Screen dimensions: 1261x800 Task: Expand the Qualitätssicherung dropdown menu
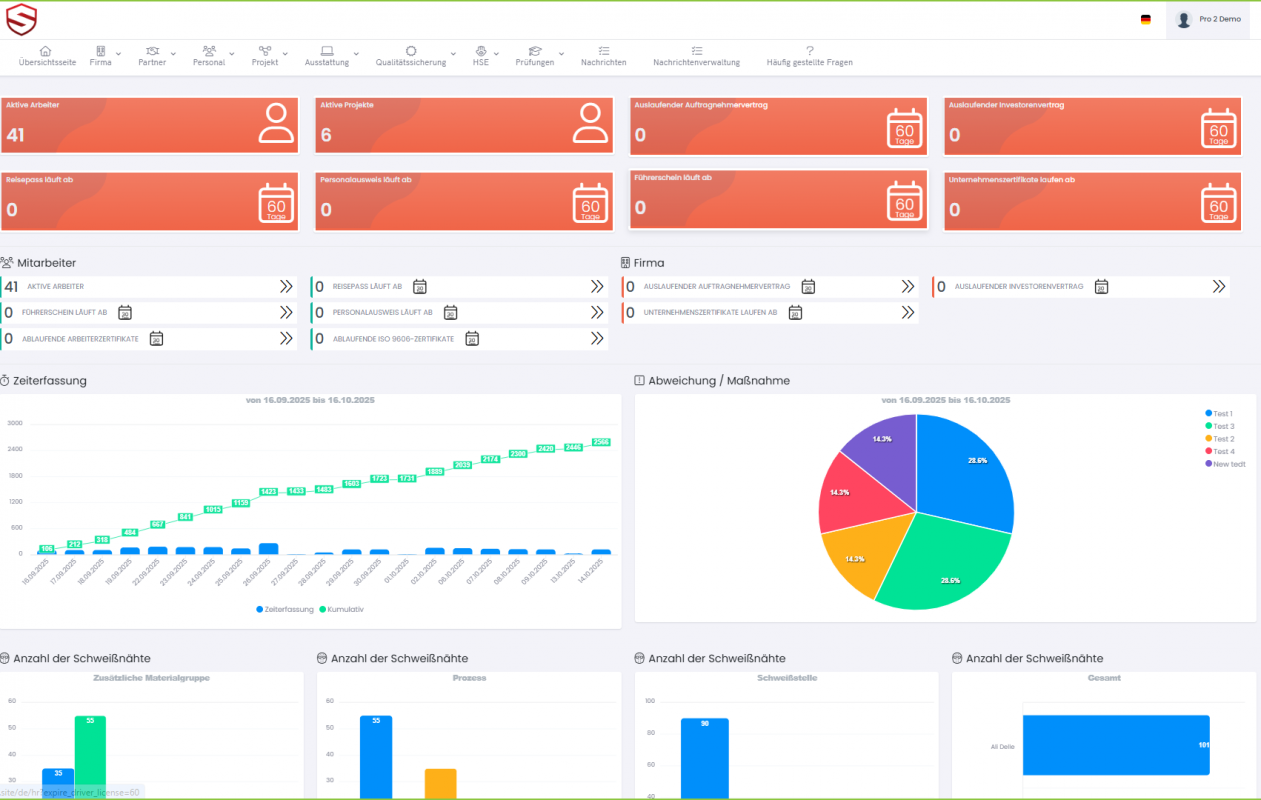416,56
